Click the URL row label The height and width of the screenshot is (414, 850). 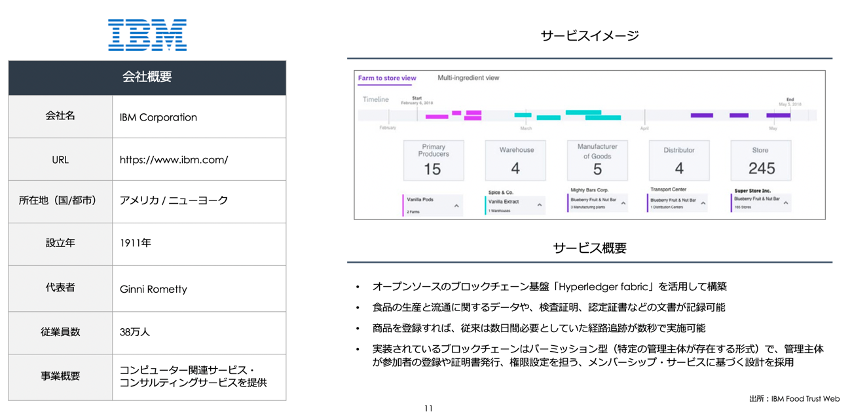60,160
